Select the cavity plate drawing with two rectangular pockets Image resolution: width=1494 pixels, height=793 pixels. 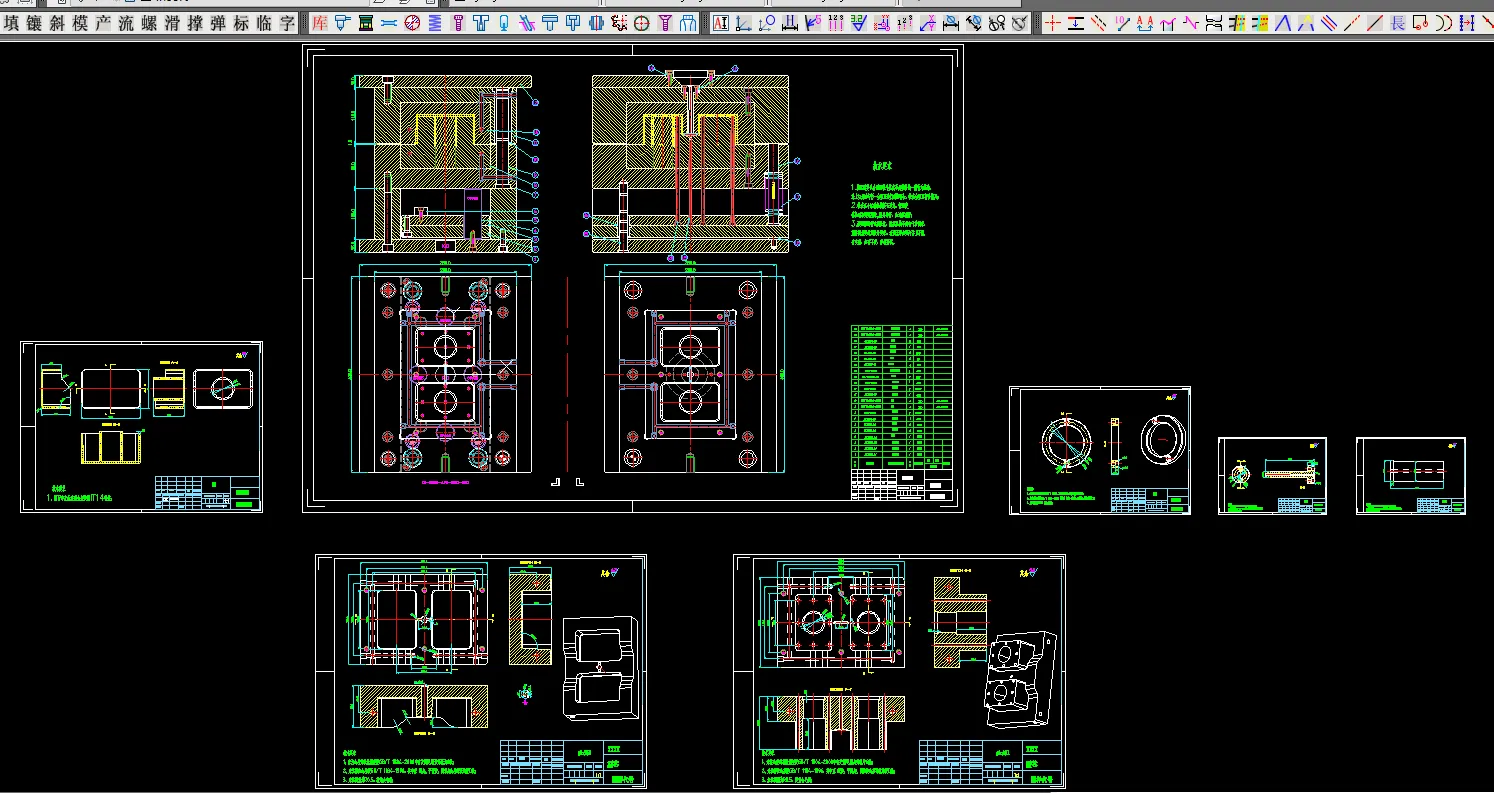481,671
